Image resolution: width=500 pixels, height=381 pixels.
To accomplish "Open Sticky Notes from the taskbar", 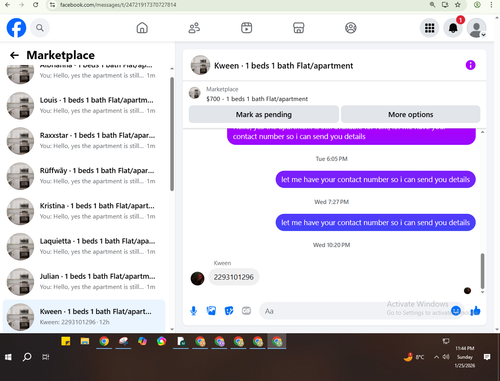I will point(66,341).
